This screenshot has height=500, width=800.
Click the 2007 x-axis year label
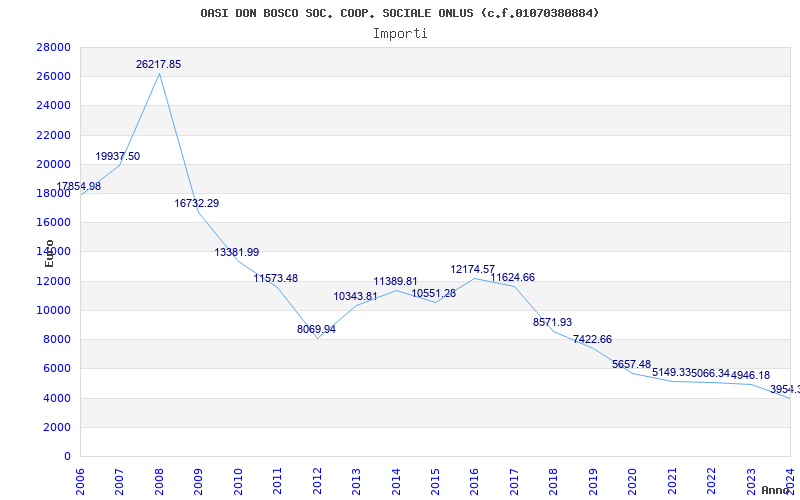tap(119, 481)
